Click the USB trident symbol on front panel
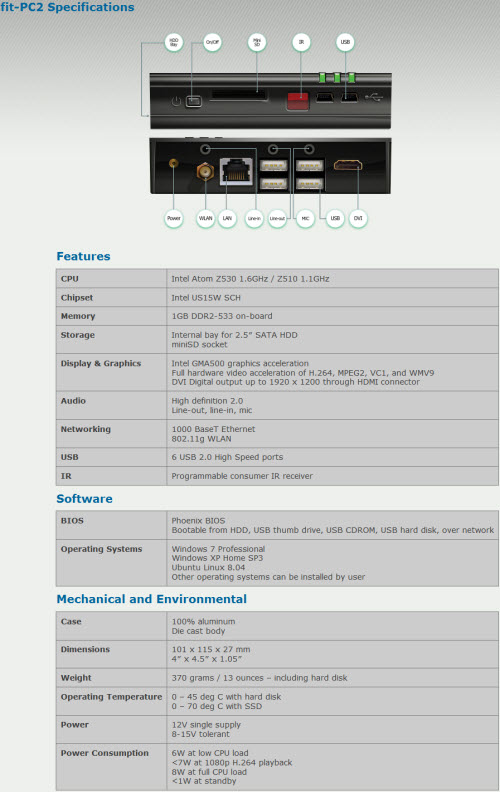Image resolution: width=500 pixels, height=792 pixels. click(374, 96)
